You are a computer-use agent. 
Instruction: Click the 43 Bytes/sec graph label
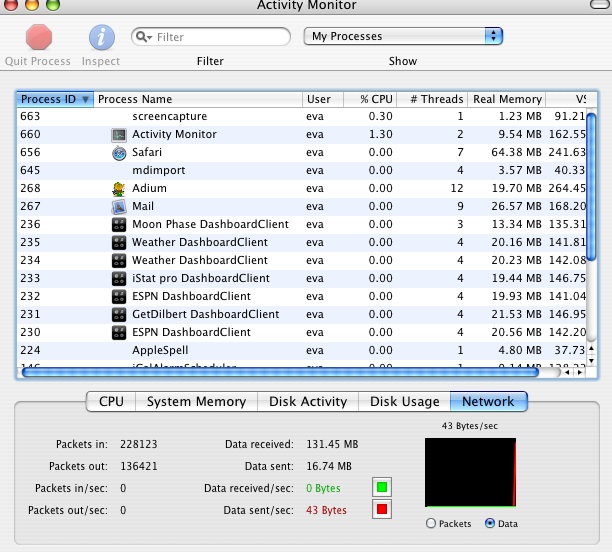tap(470, 426)
